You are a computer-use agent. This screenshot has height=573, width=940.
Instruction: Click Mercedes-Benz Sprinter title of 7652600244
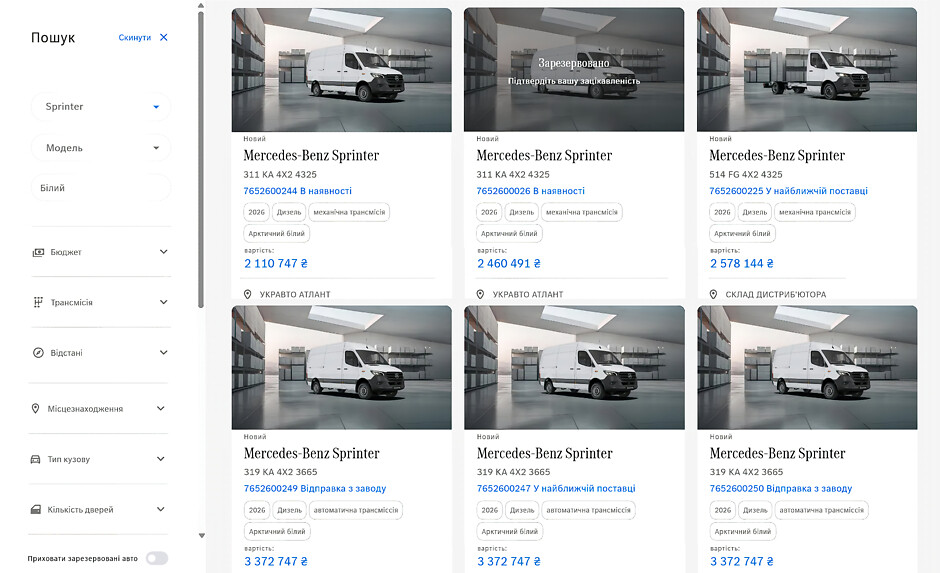(311, 155)
